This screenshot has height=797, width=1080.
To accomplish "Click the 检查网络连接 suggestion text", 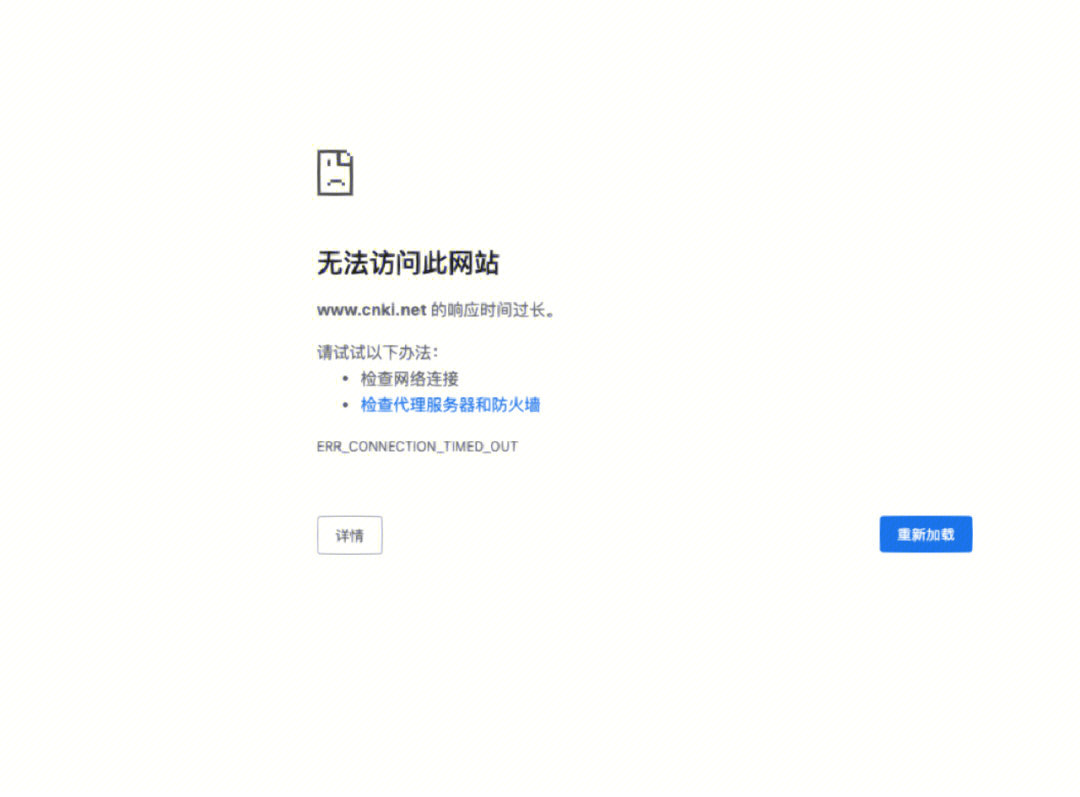I will tap(409, 379).
